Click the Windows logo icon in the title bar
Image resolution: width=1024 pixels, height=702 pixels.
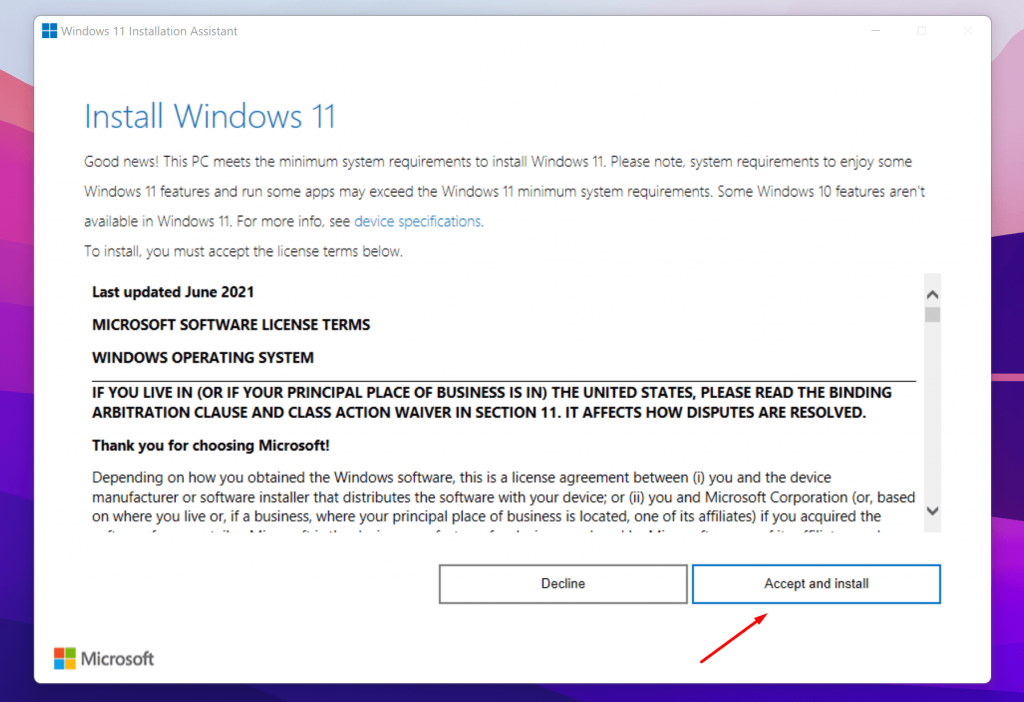coord(48,30)
